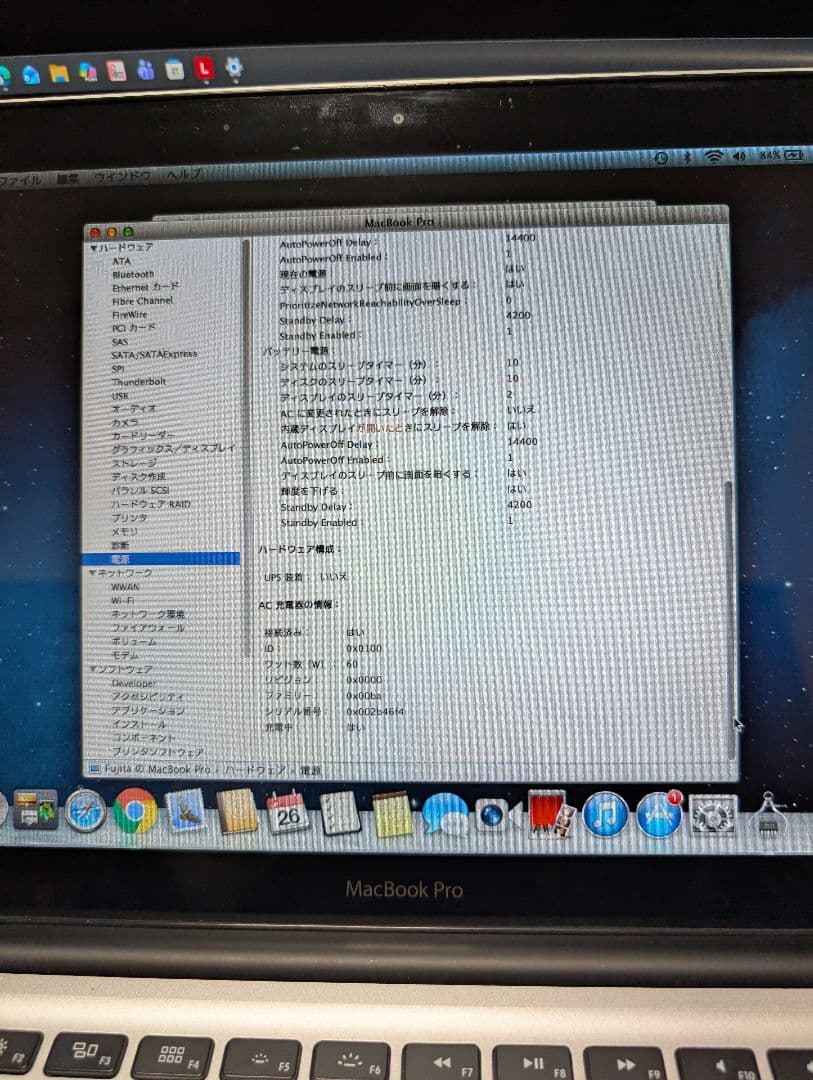Open the volume control in the menu bar

(740, 156)
